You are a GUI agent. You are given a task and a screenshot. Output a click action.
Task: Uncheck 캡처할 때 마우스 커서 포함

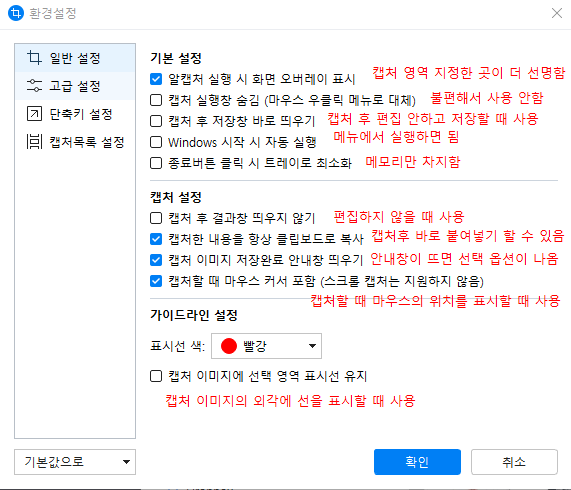156,281
